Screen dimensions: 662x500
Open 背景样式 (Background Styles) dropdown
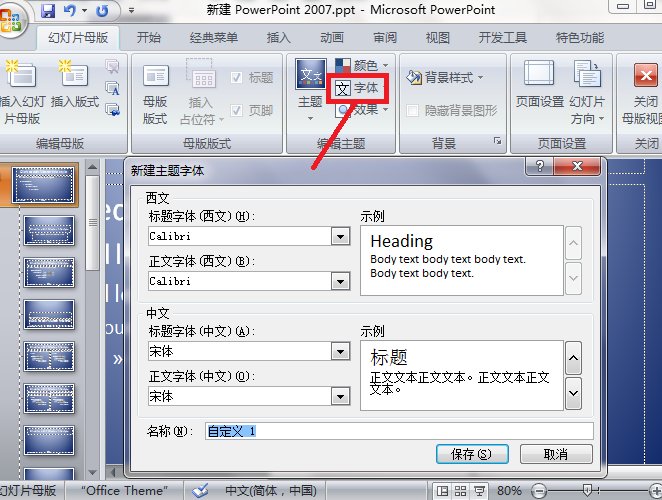(x=445, y=78)
